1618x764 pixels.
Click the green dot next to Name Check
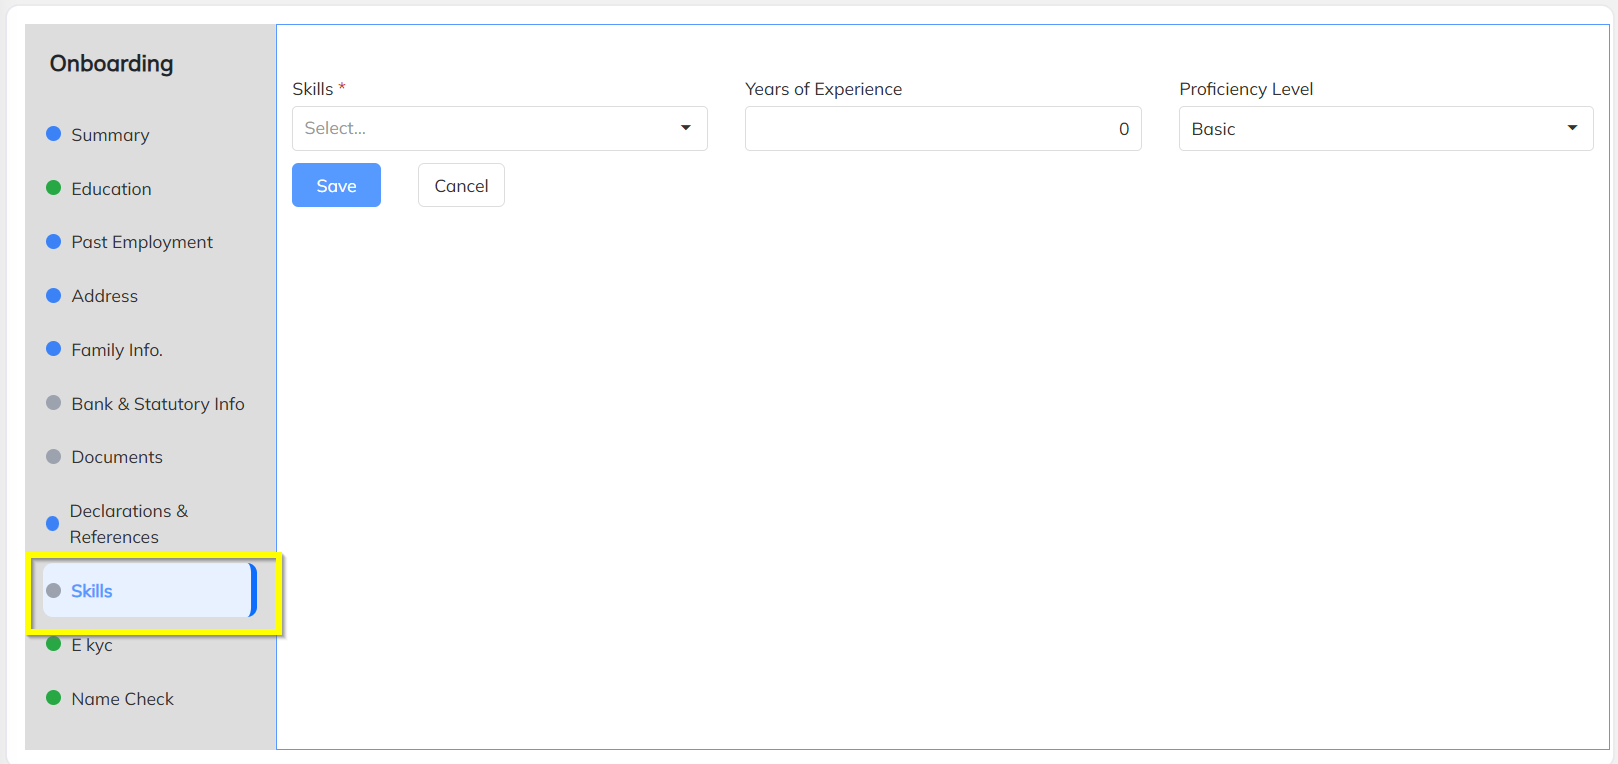[54, 698]
